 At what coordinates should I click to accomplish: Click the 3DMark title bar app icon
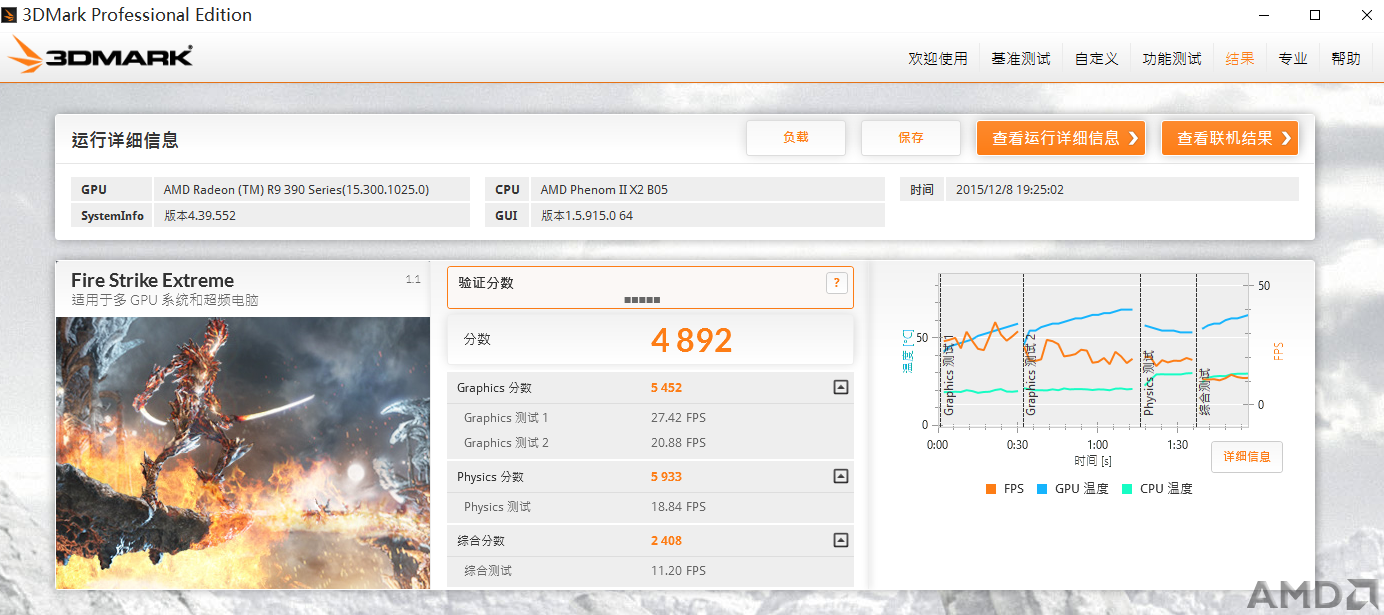pyautogui.click(x=11, y=15)
